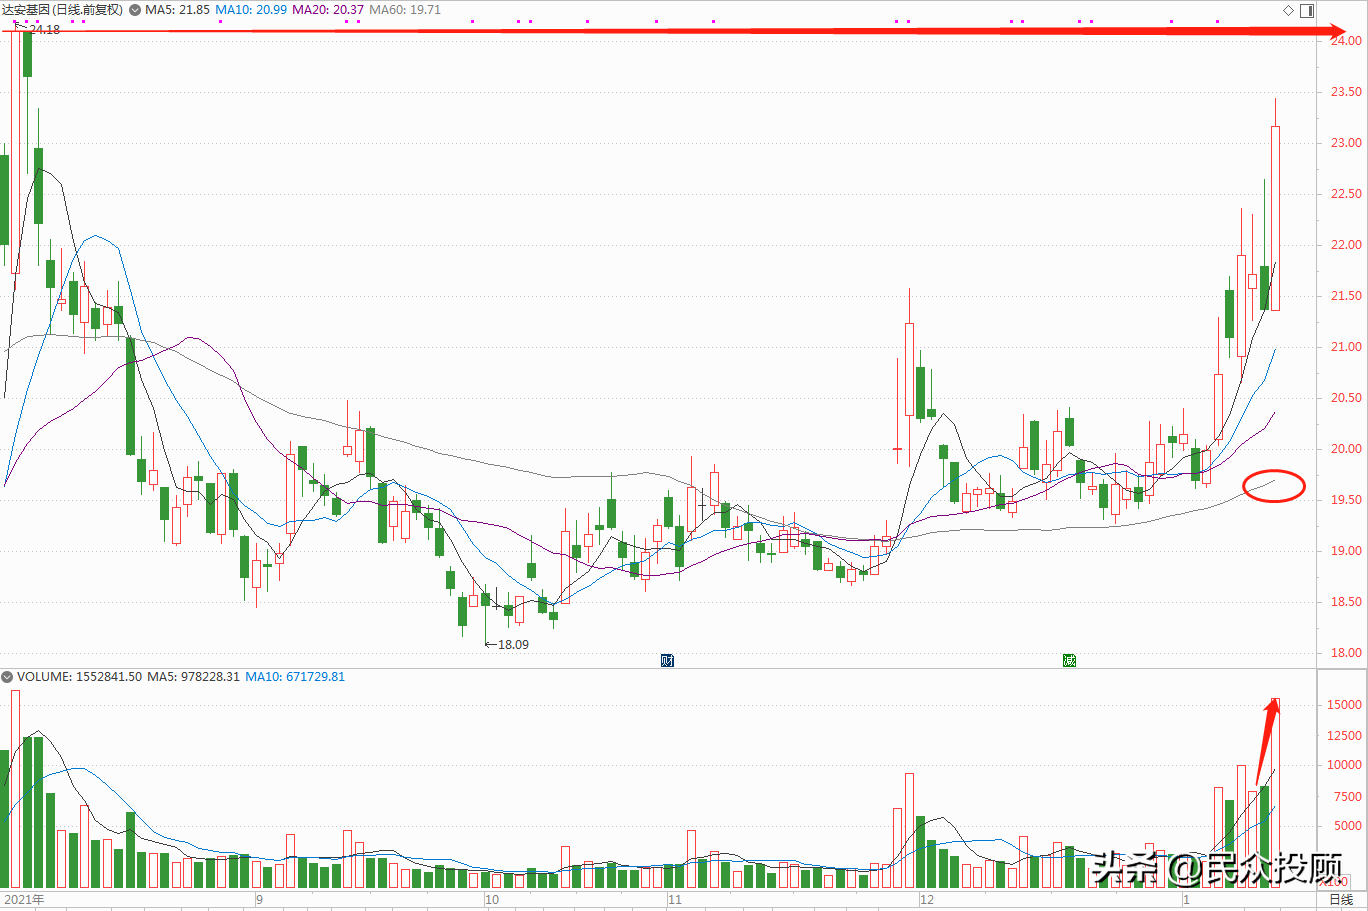The width and height of the screenshot is (1368, 911).
Task: Click month 12 on the time axis
Action: tap(927, 900)
